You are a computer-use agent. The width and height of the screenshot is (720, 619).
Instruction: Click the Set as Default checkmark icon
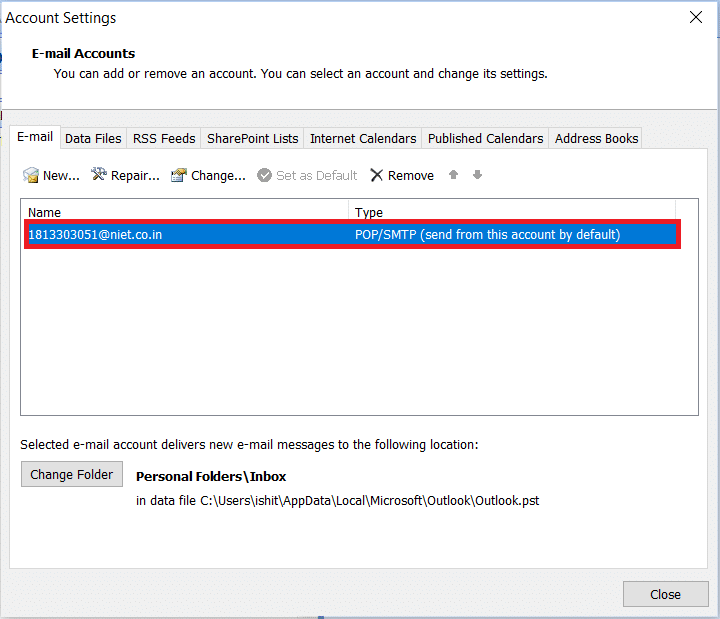pyautogui.click(x=264, y=175)
